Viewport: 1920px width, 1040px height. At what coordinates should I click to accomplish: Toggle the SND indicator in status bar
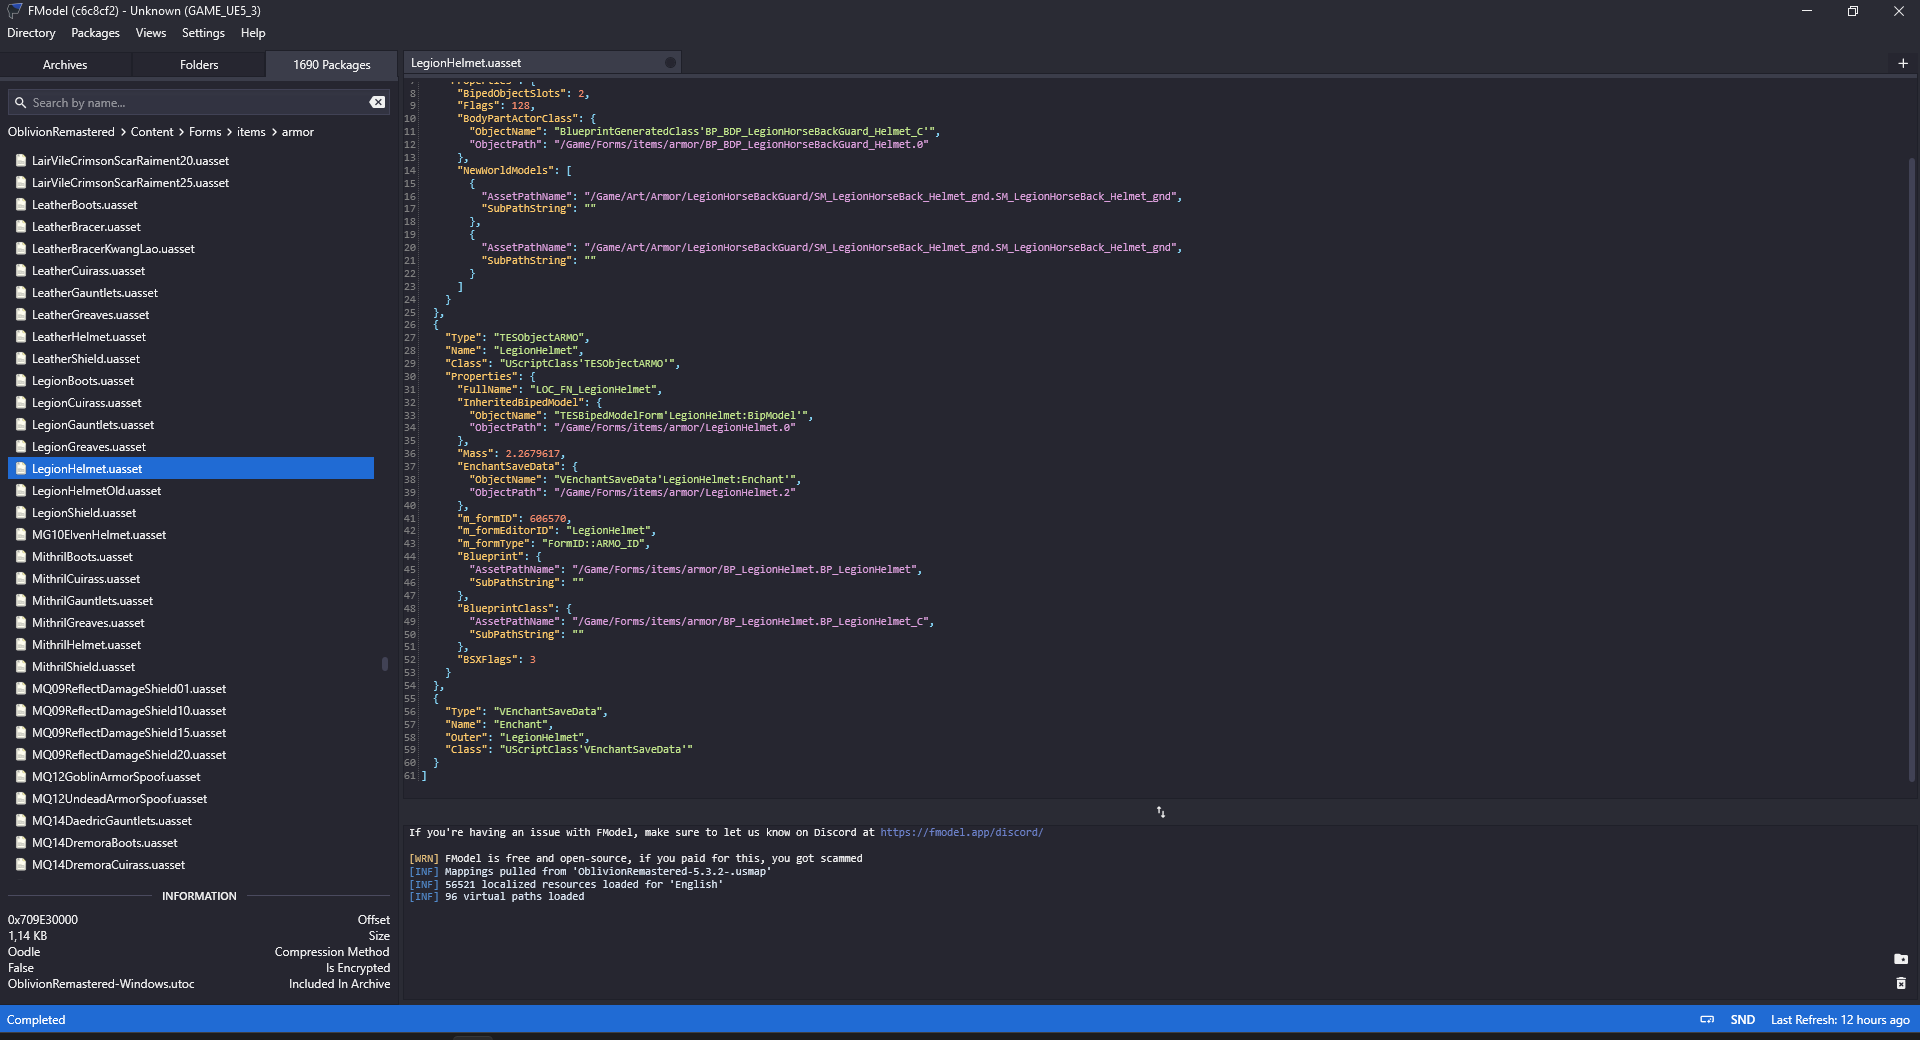(1742, 1020)
